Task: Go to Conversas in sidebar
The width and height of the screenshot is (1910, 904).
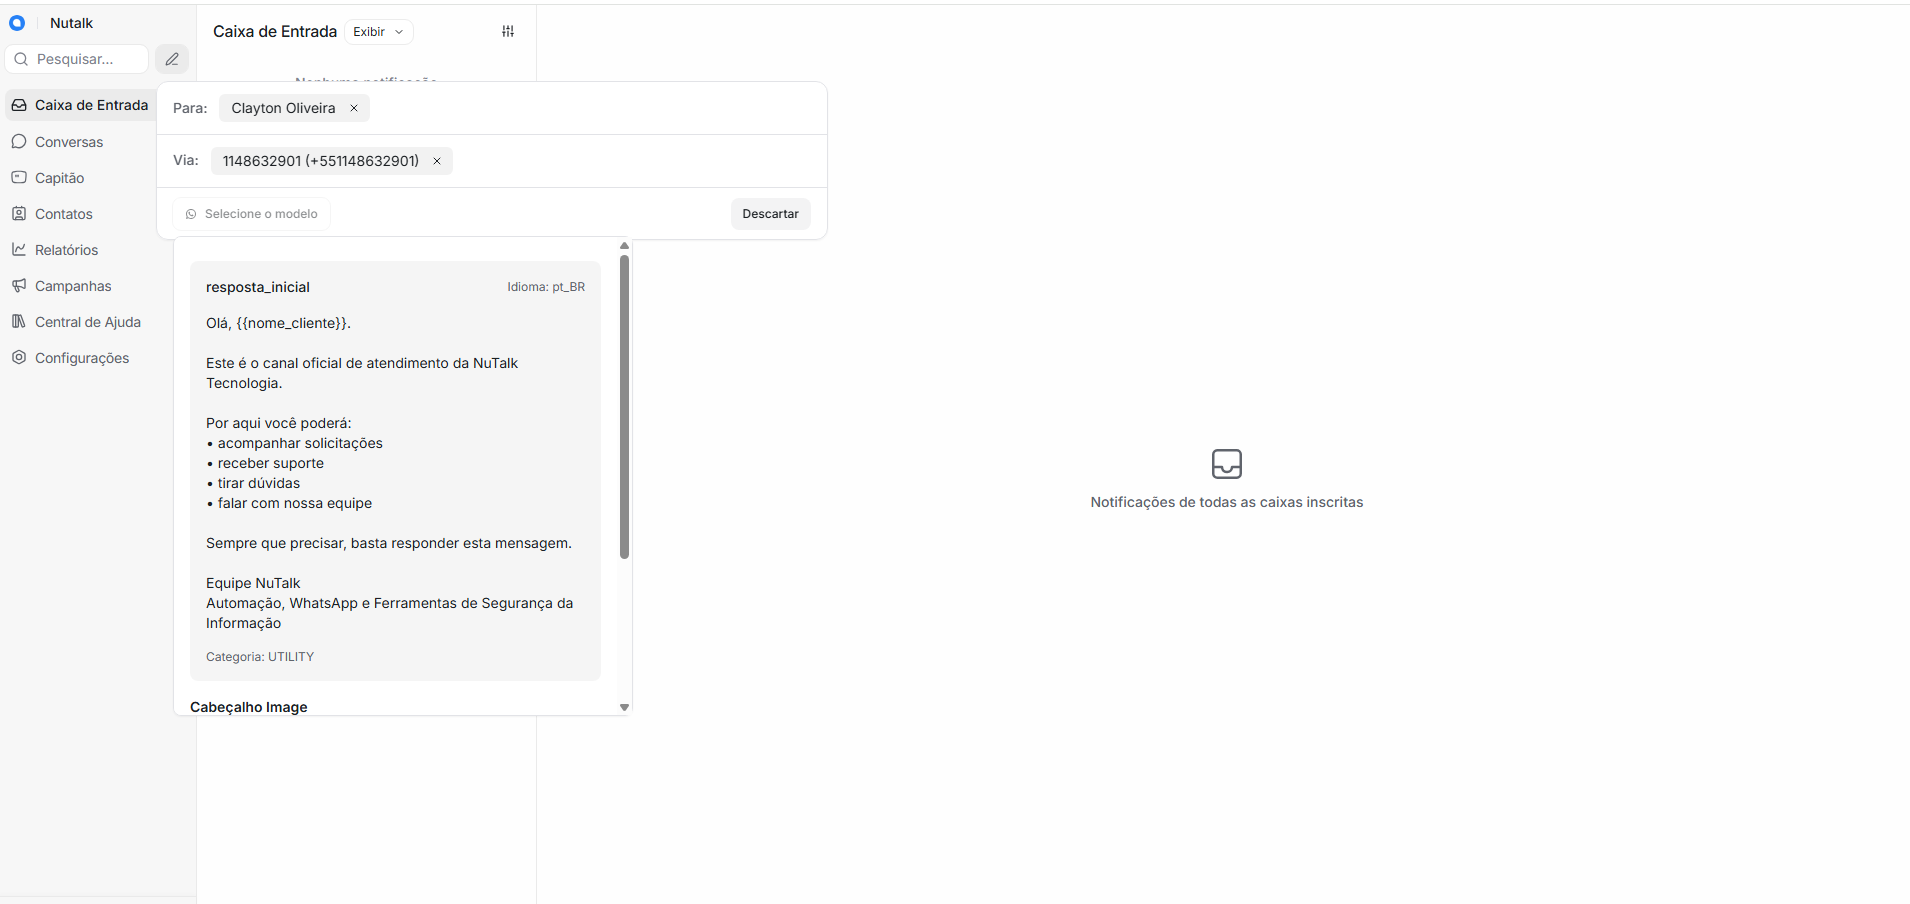Action: pyautogui.click(x=69, y=142)
